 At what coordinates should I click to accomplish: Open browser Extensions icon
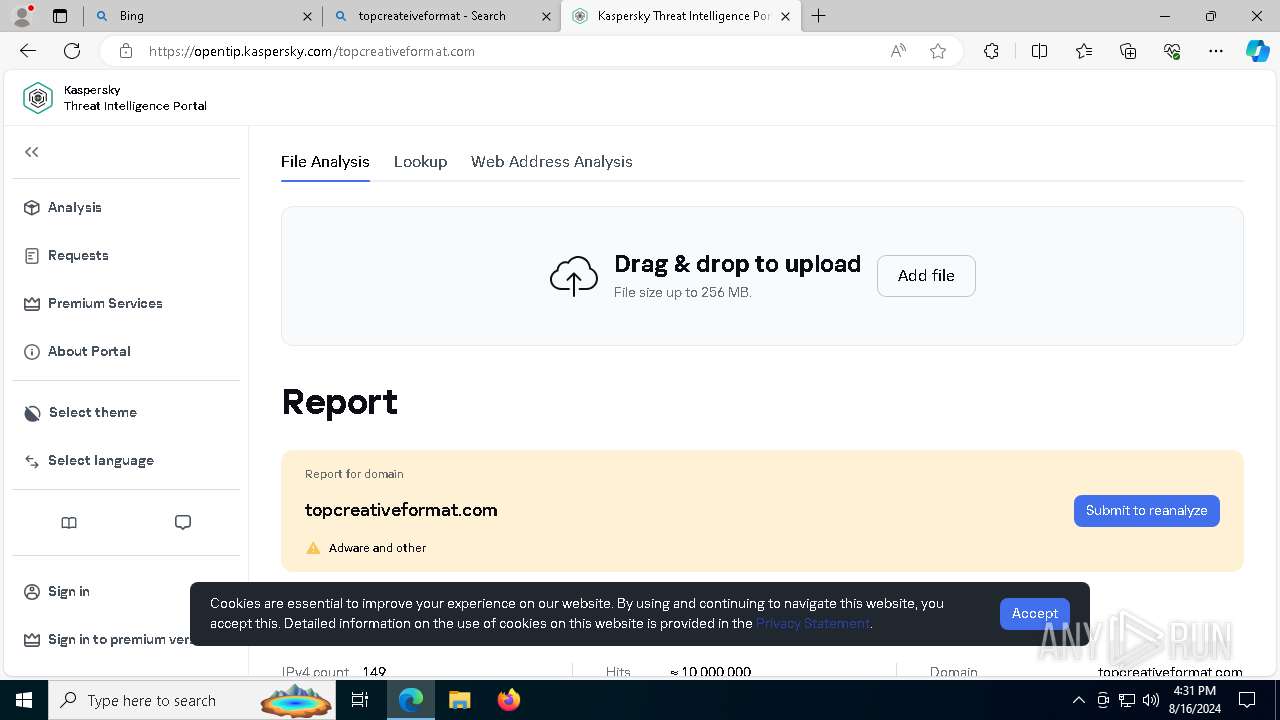pyautogui.click(x=991, y=51)
